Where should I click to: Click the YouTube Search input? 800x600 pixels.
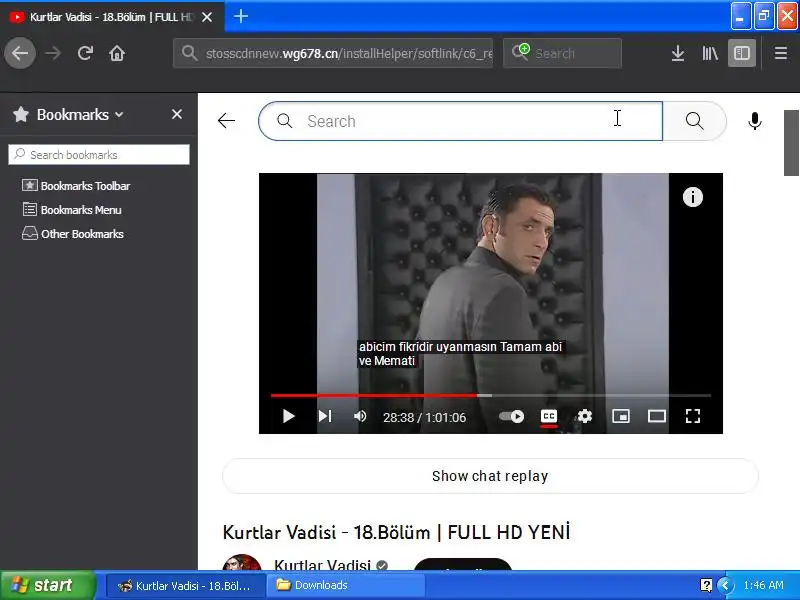tap(460, 121)
